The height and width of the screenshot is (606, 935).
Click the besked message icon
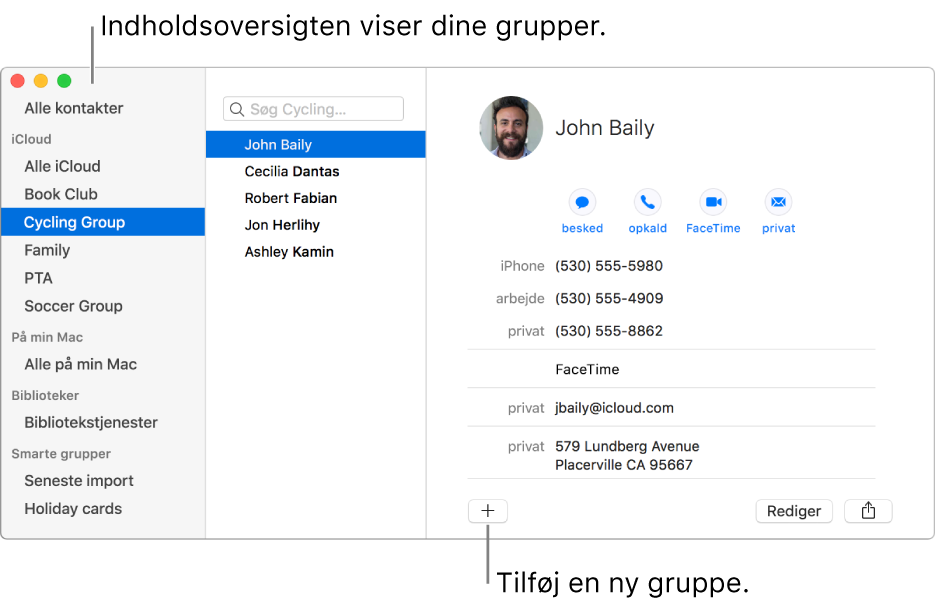pyautogui.click(x=582, y=202)
